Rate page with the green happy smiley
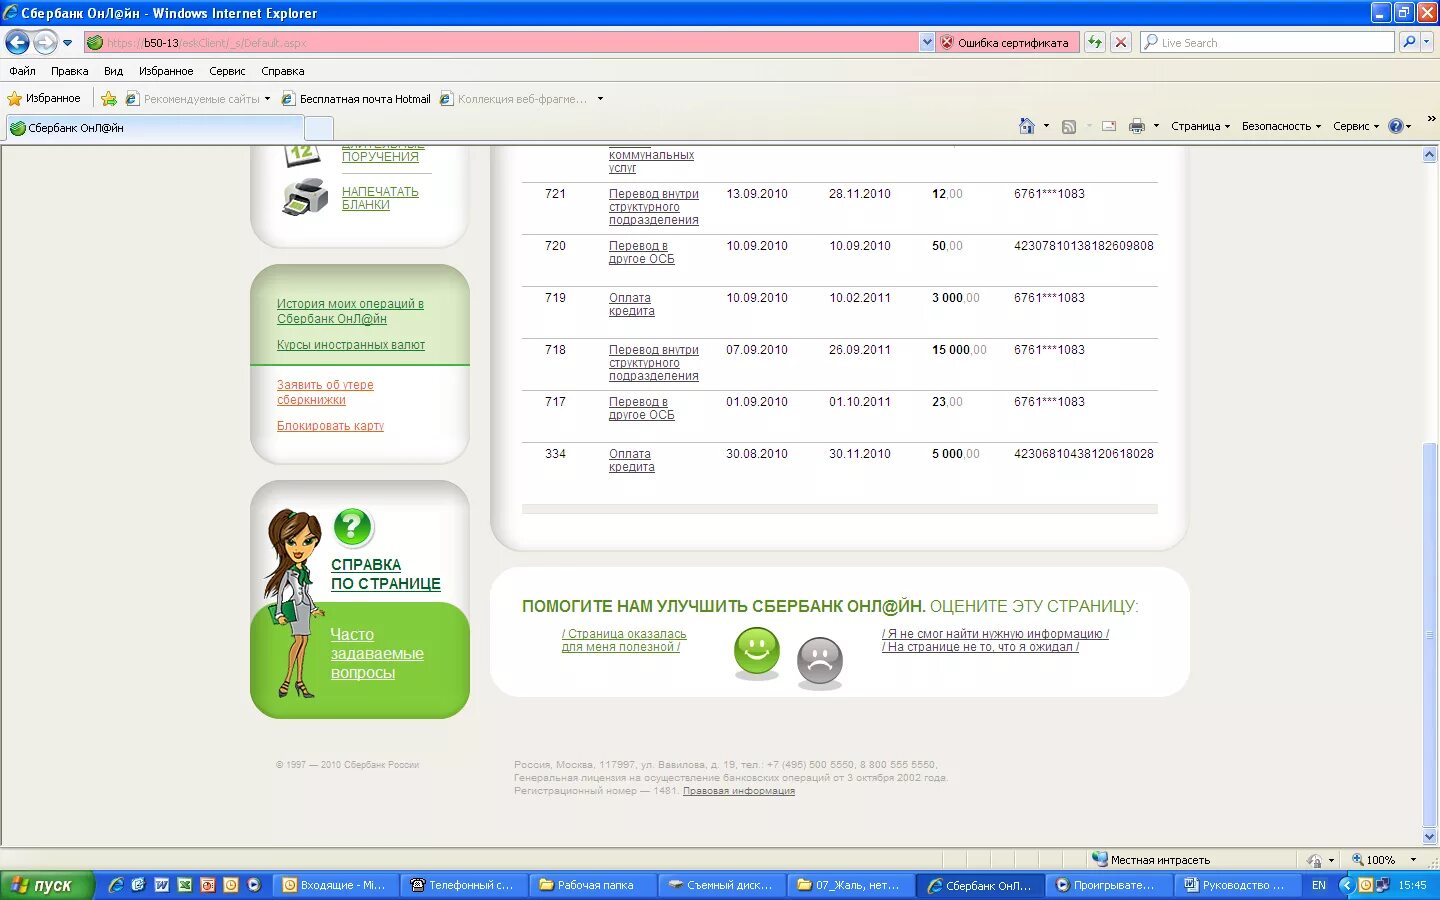Viewport: 1440px width, 900px height. click(x=757, y=651)
